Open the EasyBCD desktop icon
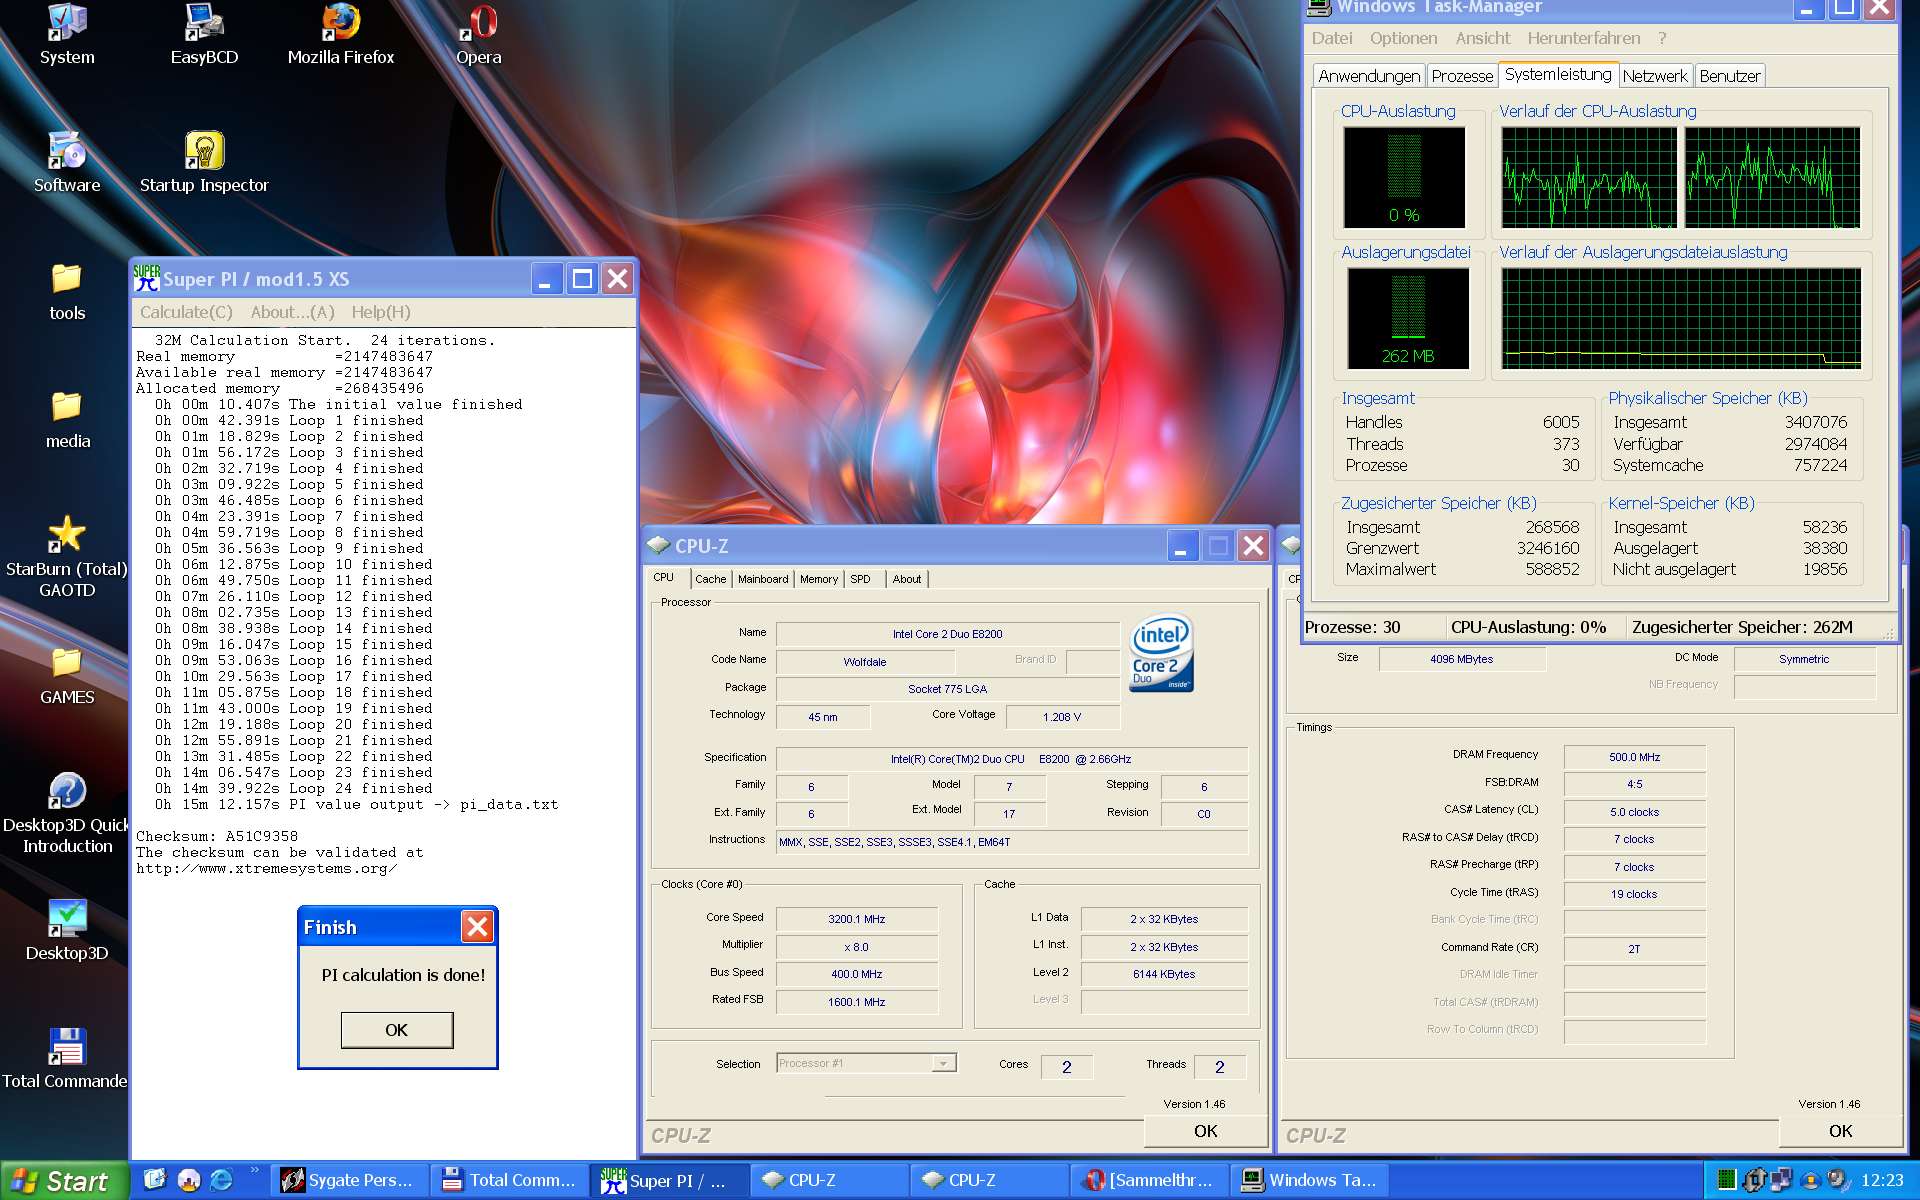The image size is (1920, 1200). [x=204, y=24]
